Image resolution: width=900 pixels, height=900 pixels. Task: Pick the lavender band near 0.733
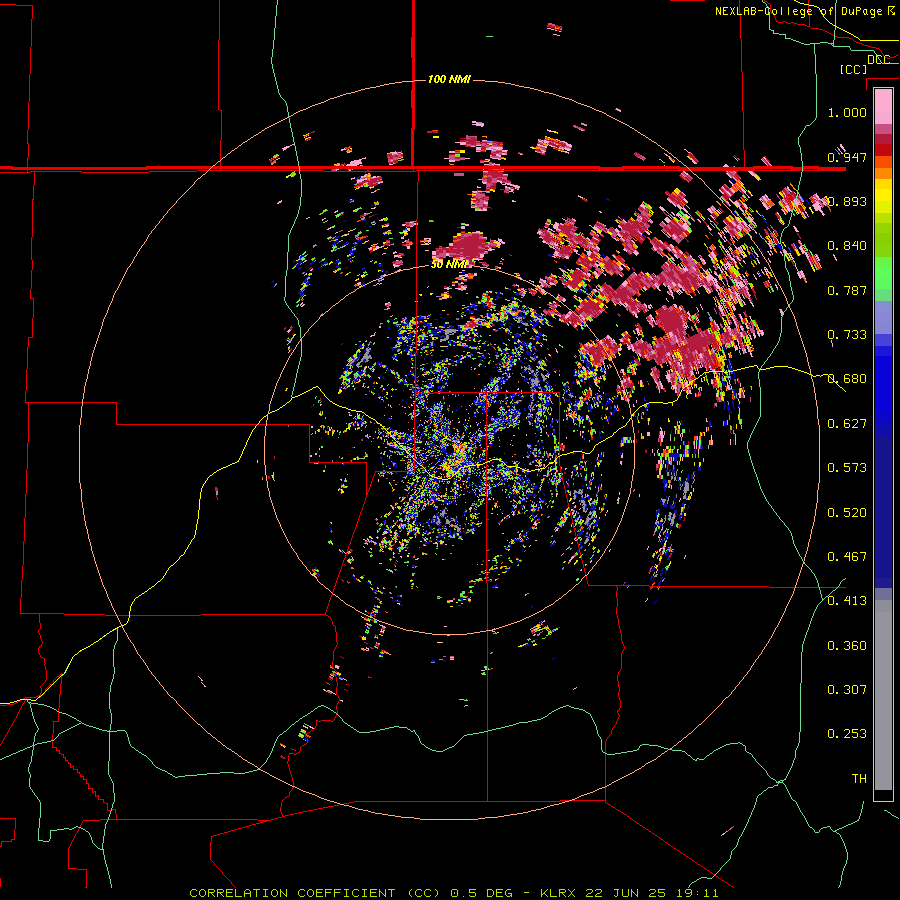(x=883, y=317)
